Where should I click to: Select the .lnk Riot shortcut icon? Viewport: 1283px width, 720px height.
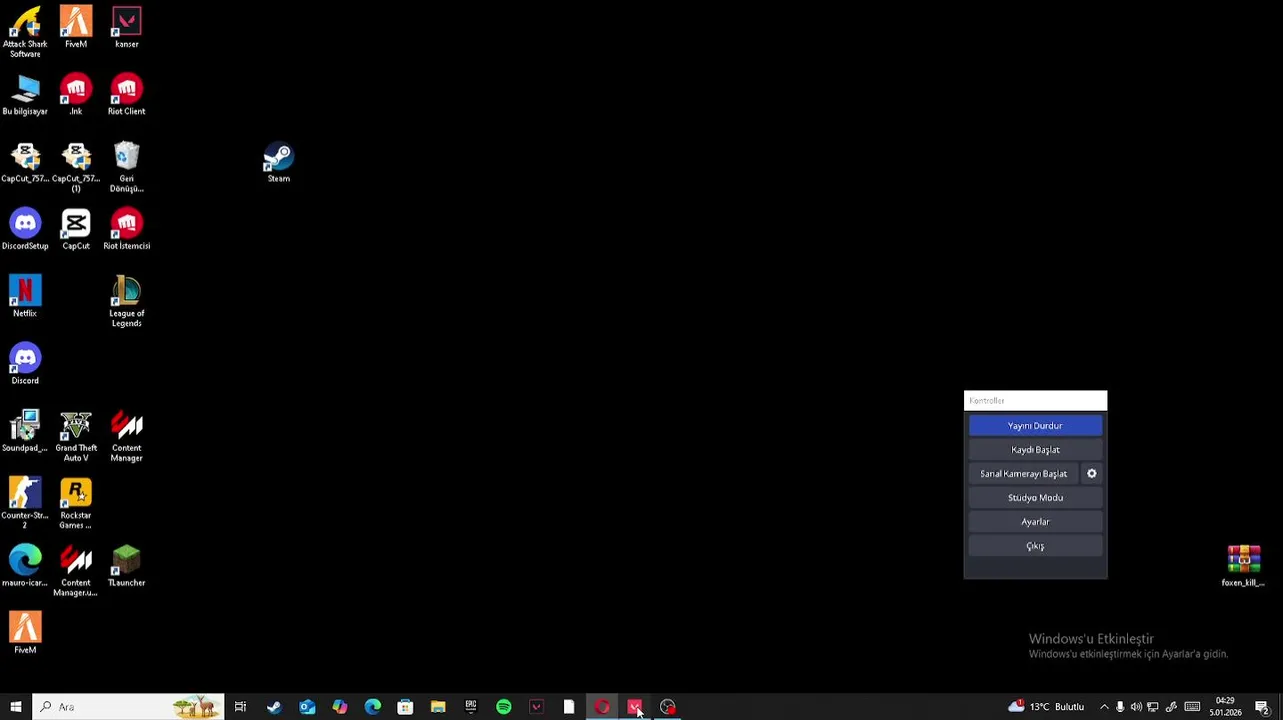76,95
